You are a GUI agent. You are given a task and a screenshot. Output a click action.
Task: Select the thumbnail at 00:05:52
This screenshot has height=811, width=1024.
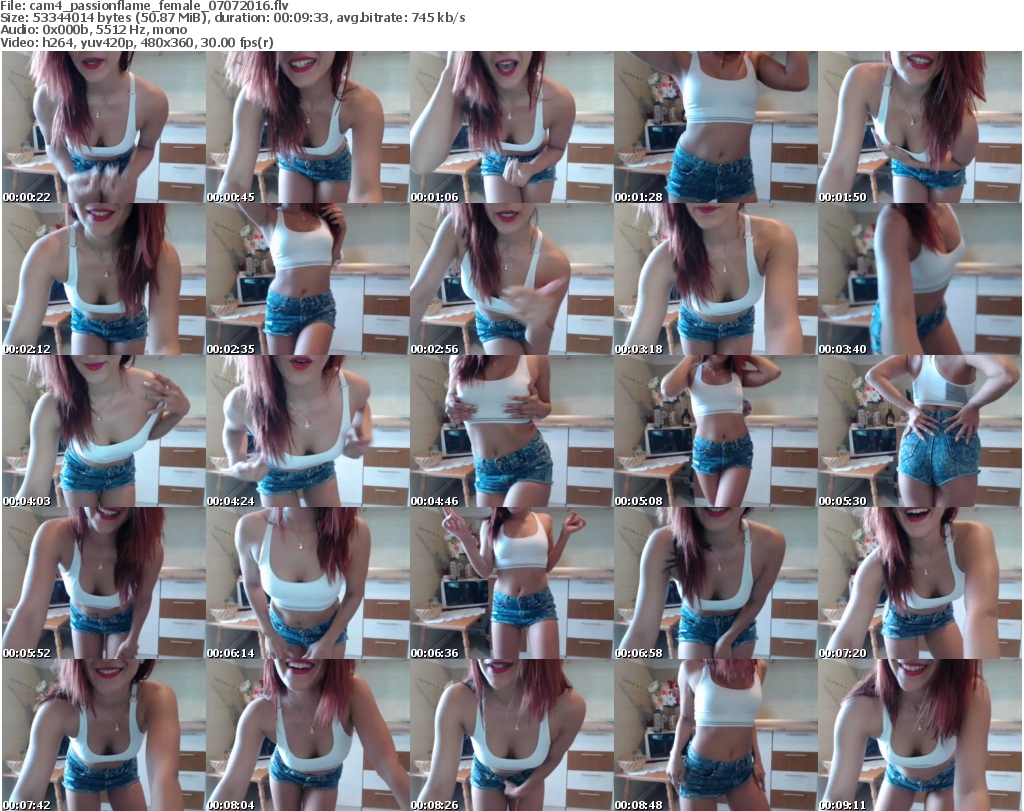(x=104, y=583)
